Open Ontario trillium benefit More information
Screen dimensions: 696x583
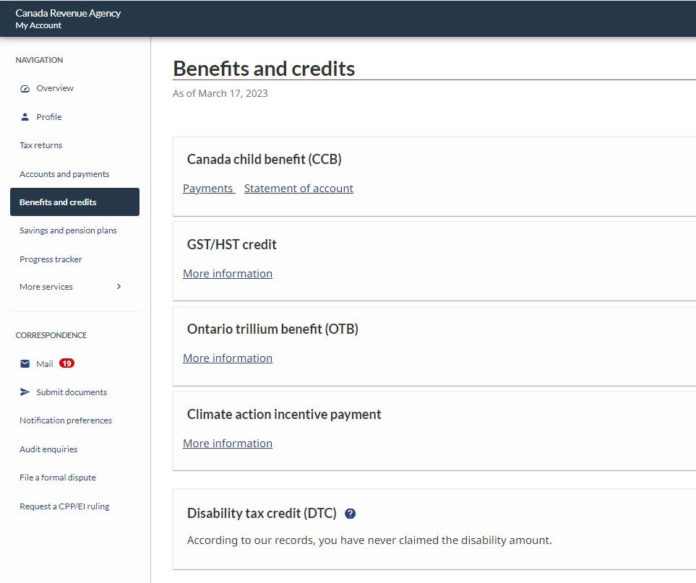coord(227,358)
